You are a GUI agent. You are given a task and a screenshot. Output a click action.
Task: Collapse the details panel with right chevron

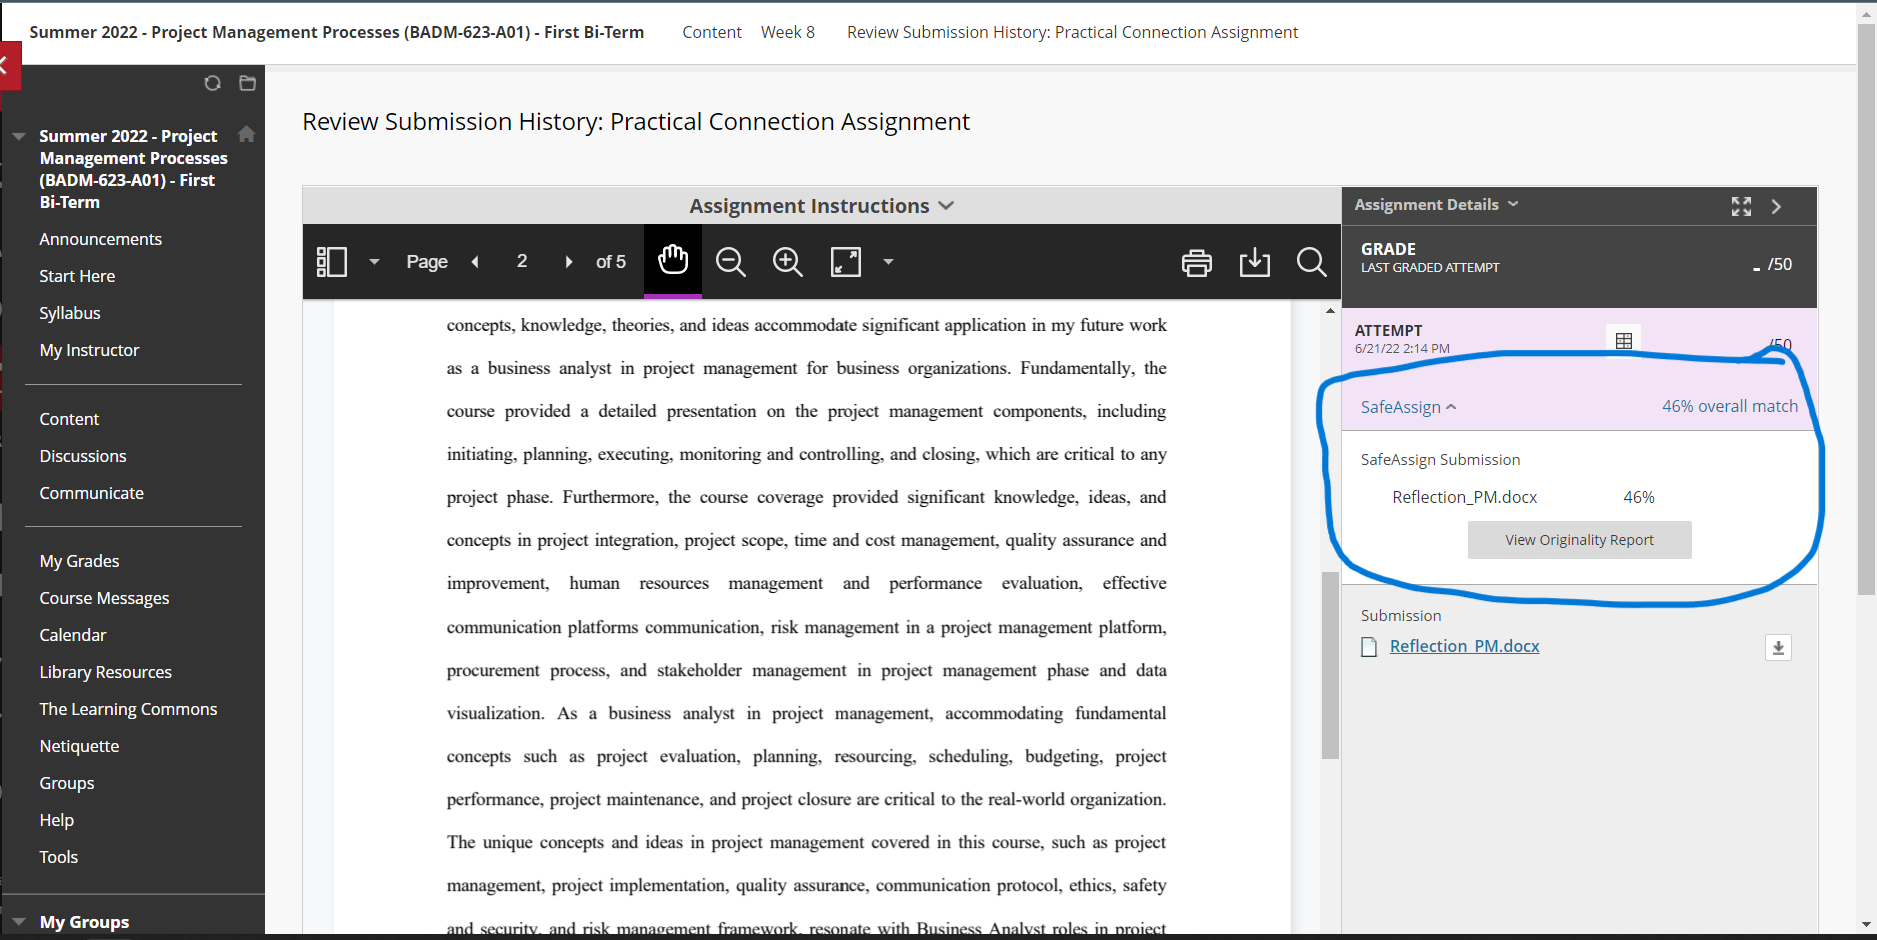click(x=1777, y=206)
